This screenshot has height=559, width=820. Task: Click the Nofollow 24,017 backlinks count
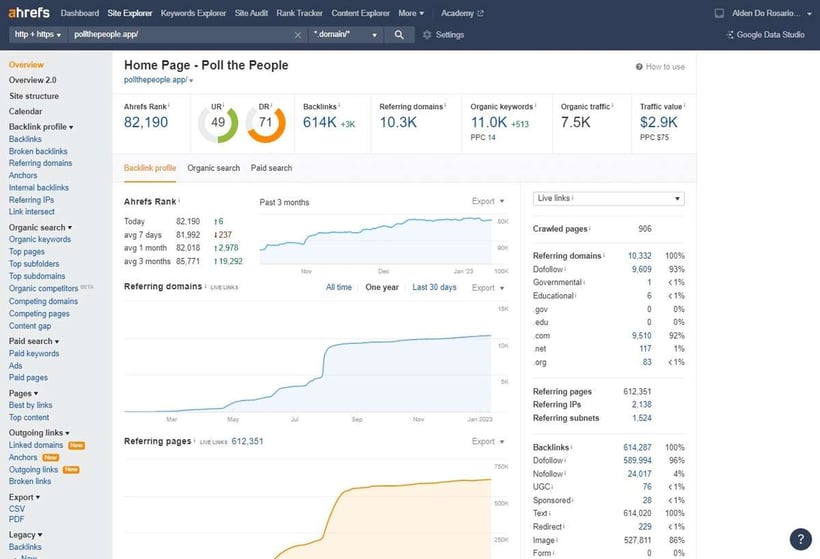(x=640, y=474)
